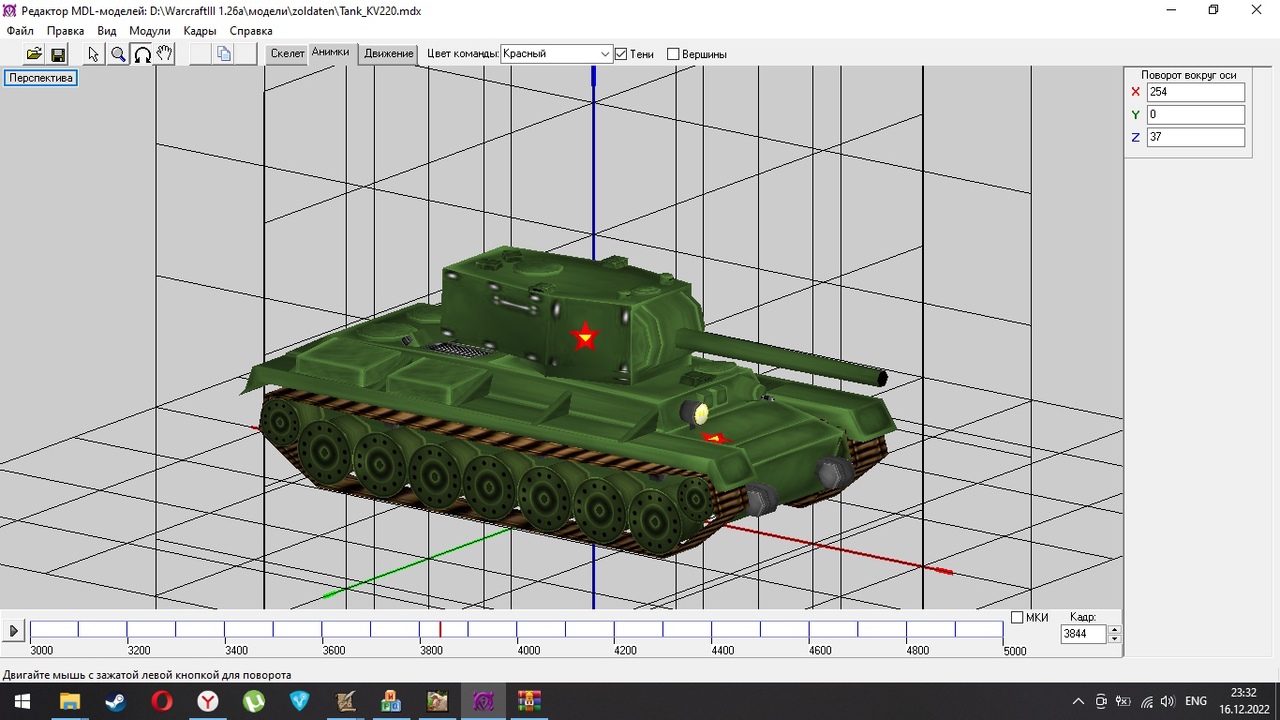This screenshot has height=720, width=1280.
Task: Open Wi-Fi network settings in the tray
Action: pos(1146,701)
